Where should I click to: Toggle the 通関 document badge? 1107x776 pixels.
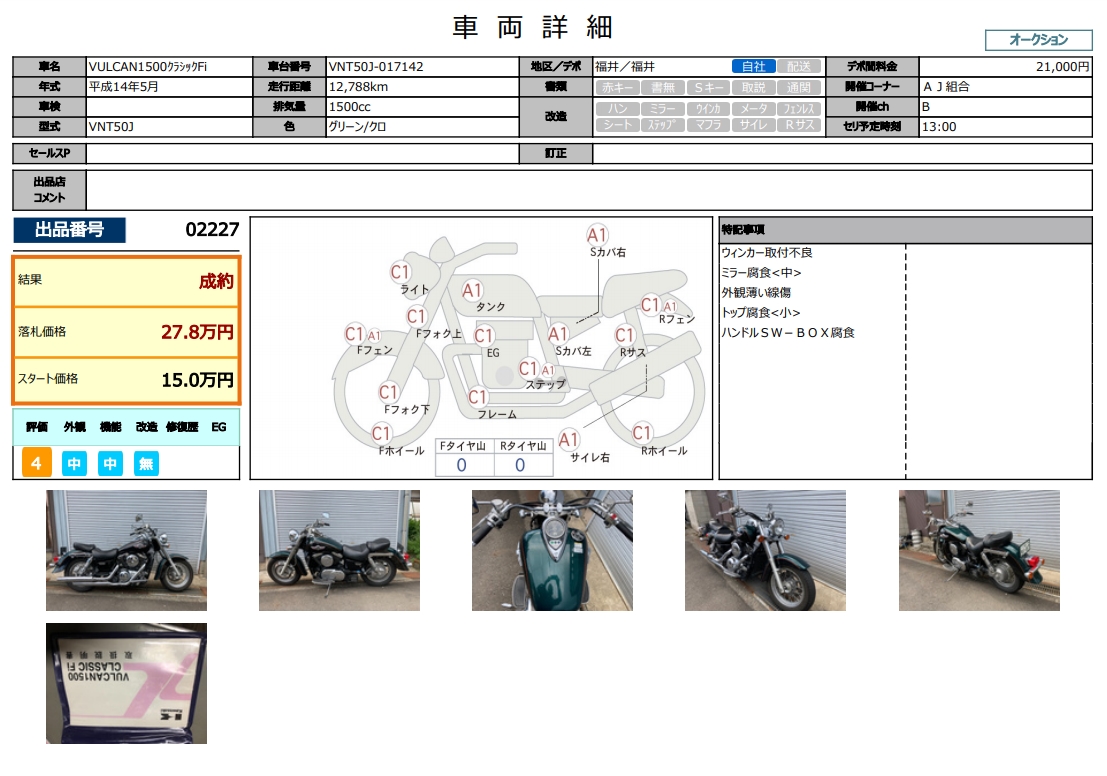point(799,88)
